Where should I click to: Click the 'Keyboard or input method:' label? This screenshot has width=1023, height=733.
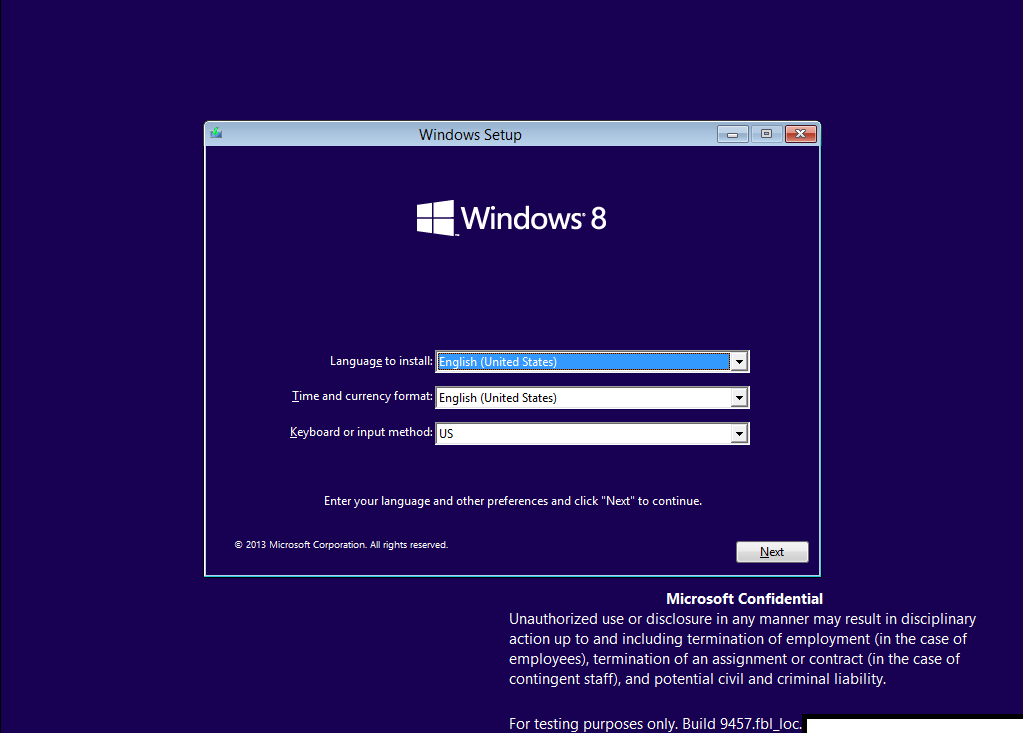(x=361, y=432)
